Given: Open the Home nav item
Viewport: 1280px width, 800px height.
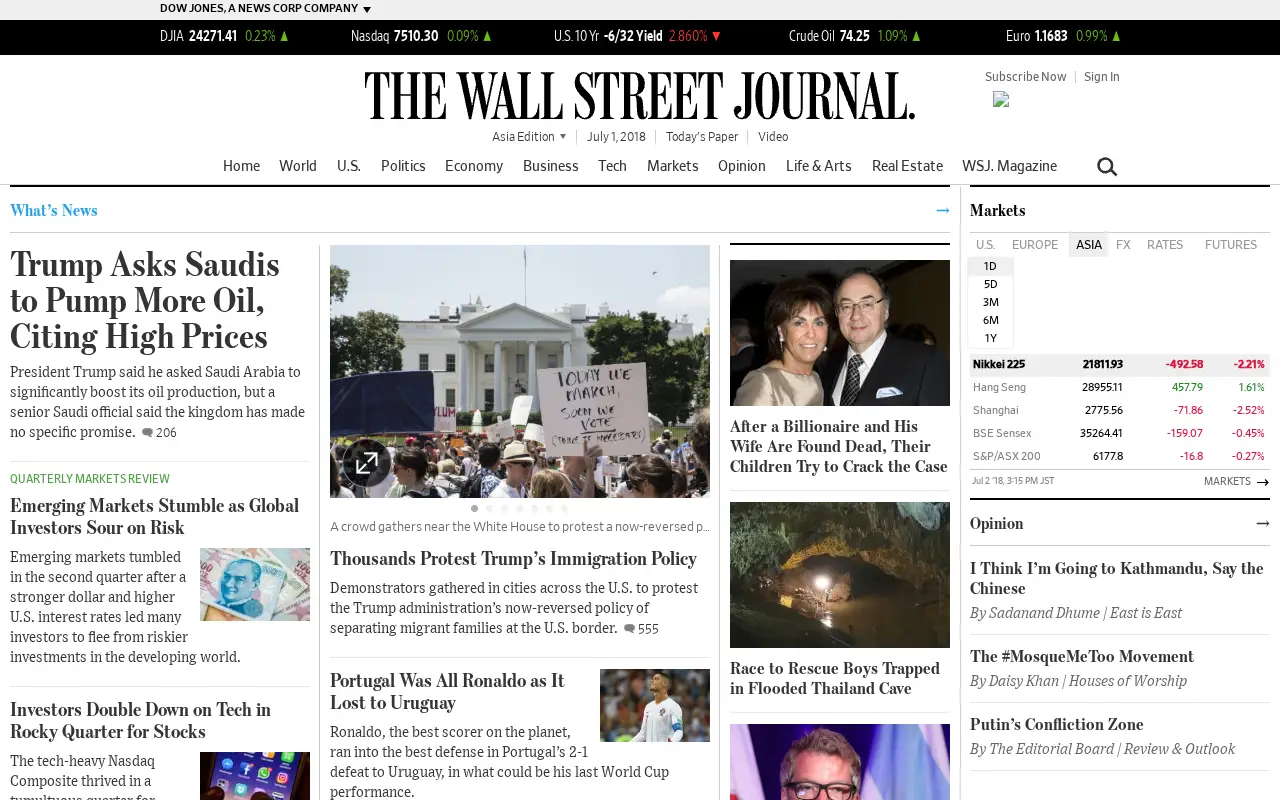Looking at the screenshot, I should pyautogui.click(x=241, y=166).
